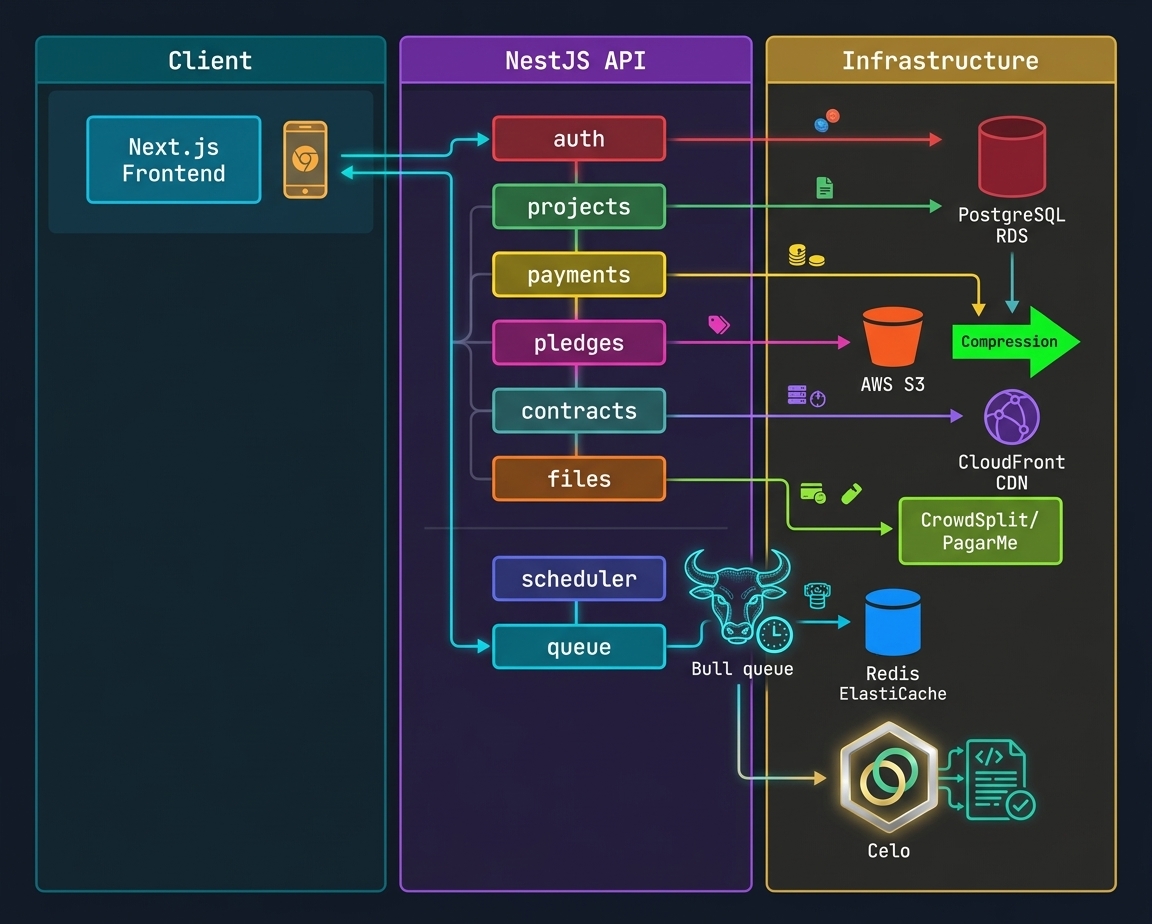Click the PostgreSQL RDS label
This screenshot has width=1152, height=924.
click(x=1012, y=225)
